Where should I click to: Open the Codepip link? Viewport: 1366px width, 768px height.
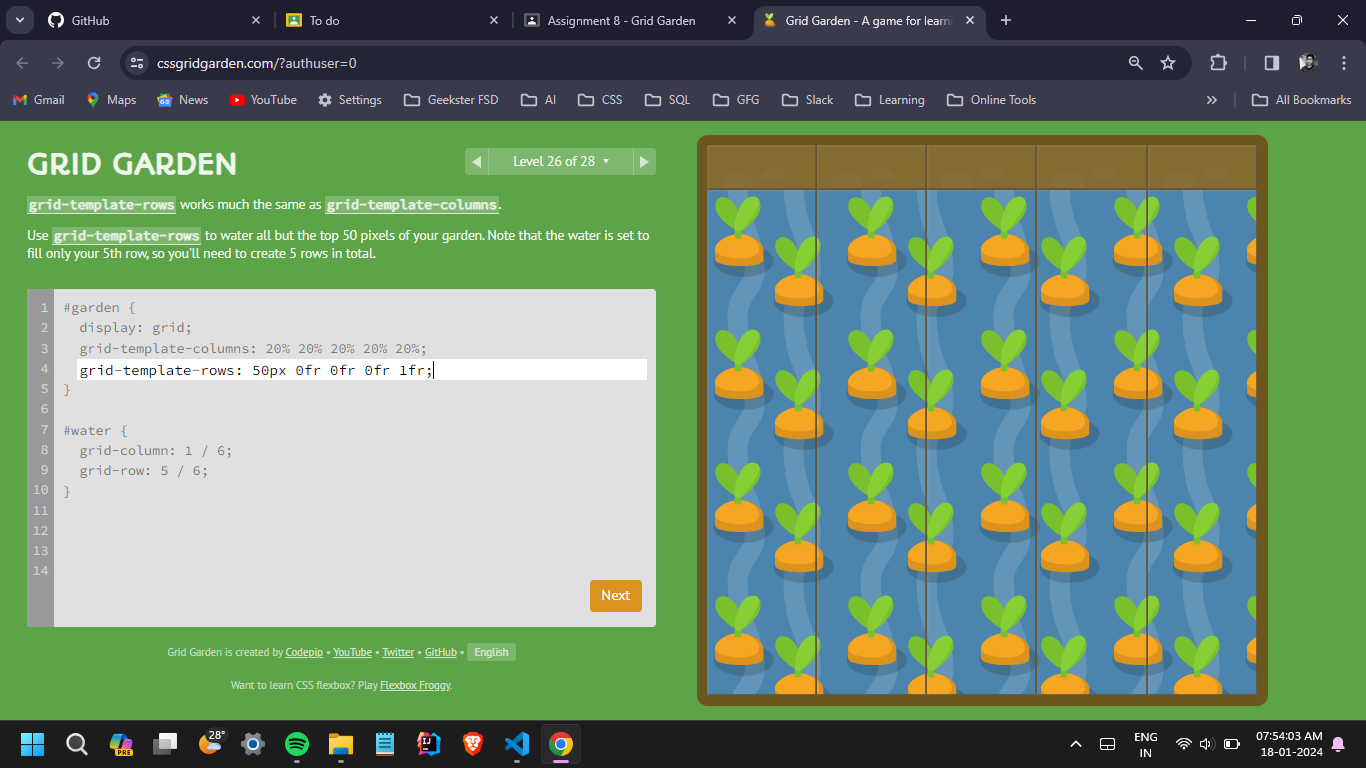(x=304, y=652)
